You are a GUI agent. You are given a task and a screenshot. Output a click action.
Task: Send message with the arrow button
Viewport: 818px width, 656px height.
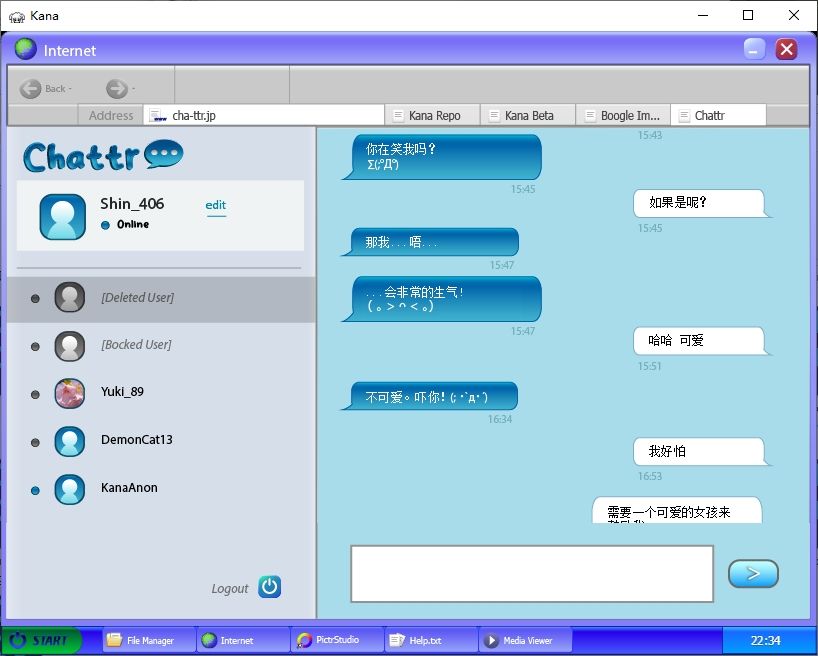(x=753, y=574)
